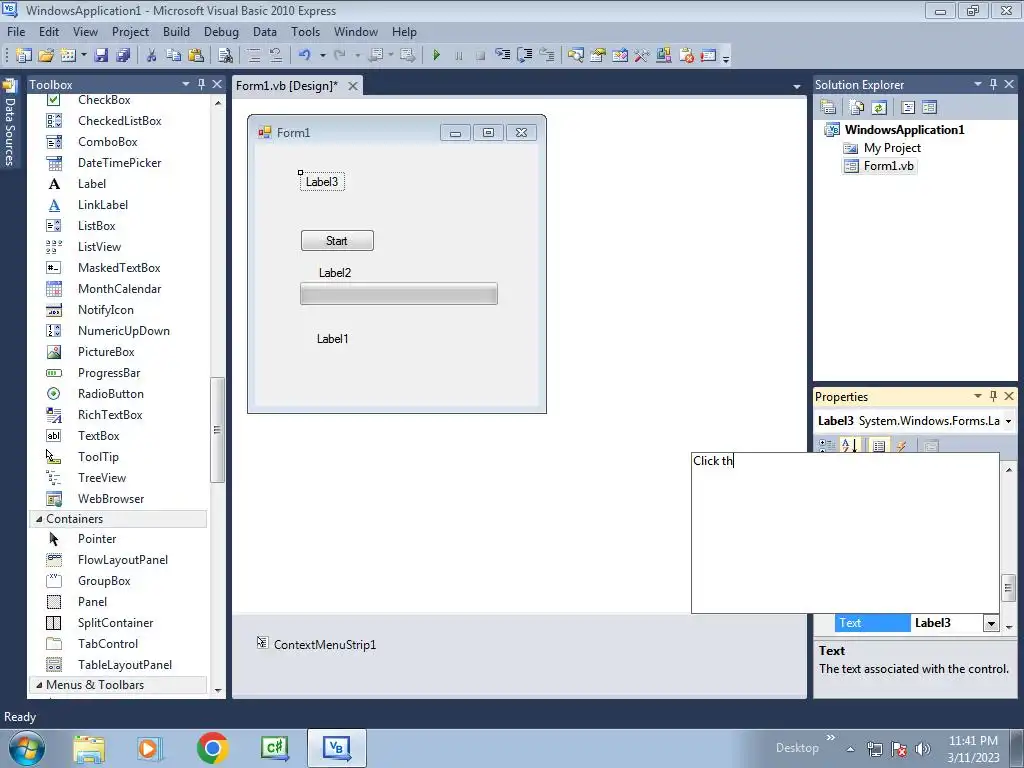Switch Properties panel to Alphabetical sort
Image resolution: width=1024 pixels, height=768 pixels.
click(x=849, y=445)
